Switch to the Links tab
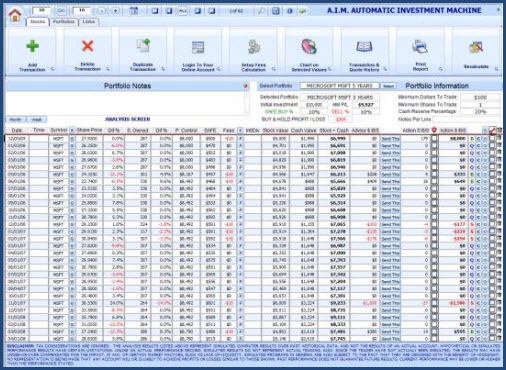Image resolution: width=506 pixels, height=370 pixels. 89,22
